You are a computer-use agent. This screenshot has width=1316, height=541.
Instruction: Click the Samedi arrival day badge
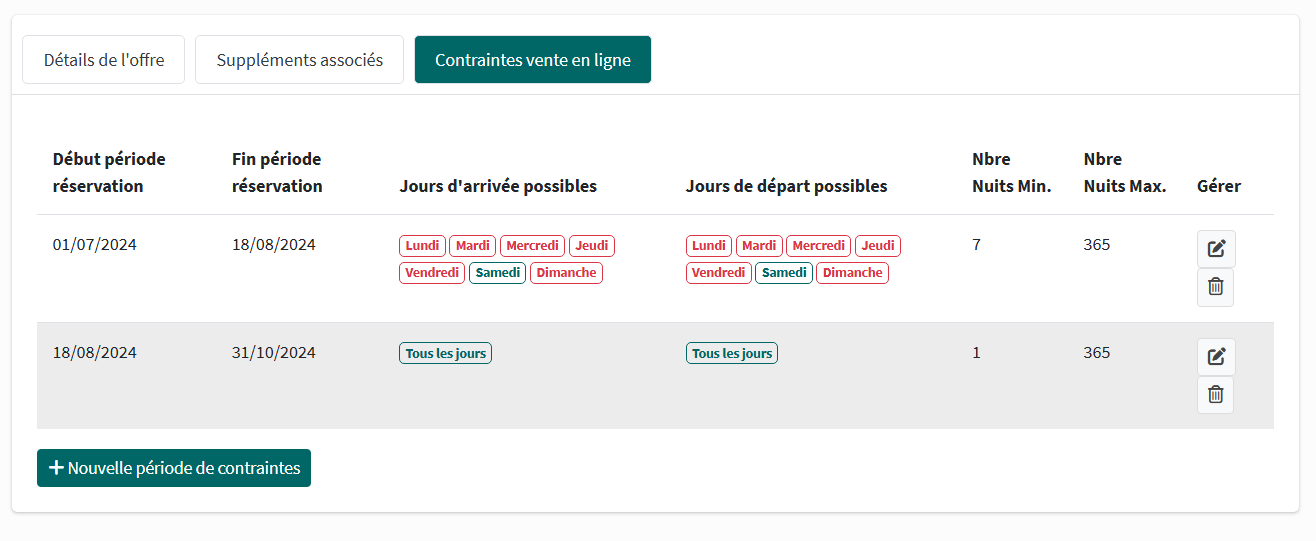pyautogui.click(x=497, y=273)
